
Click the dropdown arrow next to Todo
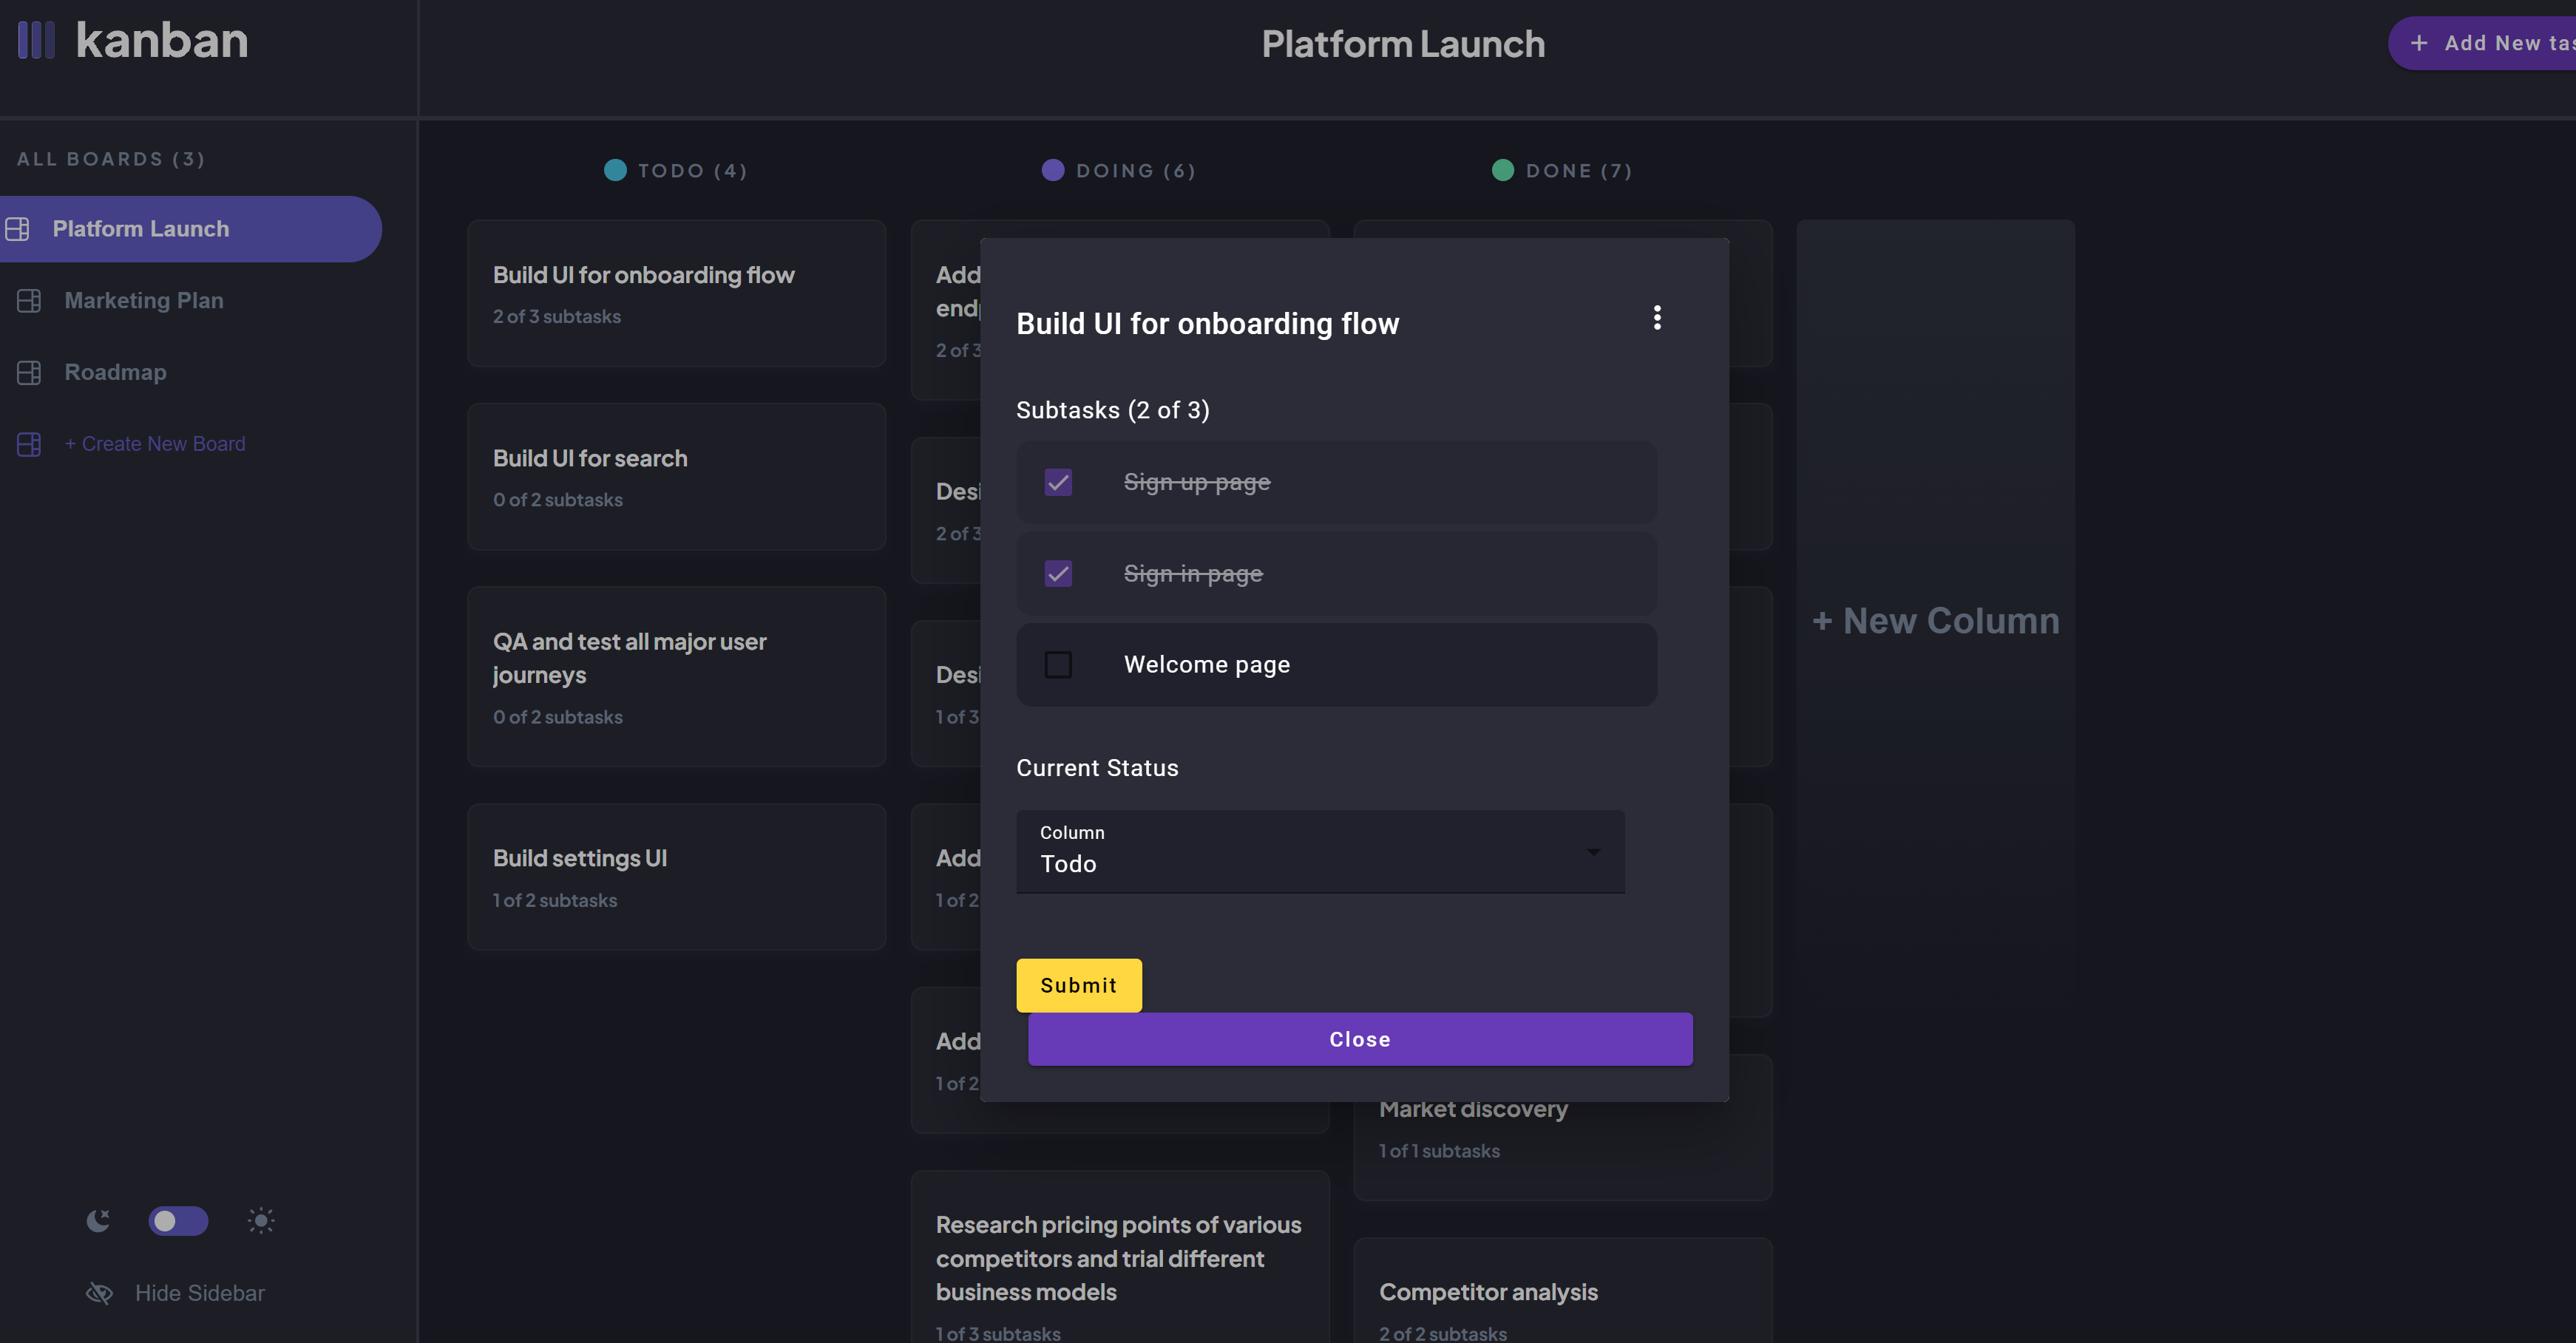(x=1593, y=852)
